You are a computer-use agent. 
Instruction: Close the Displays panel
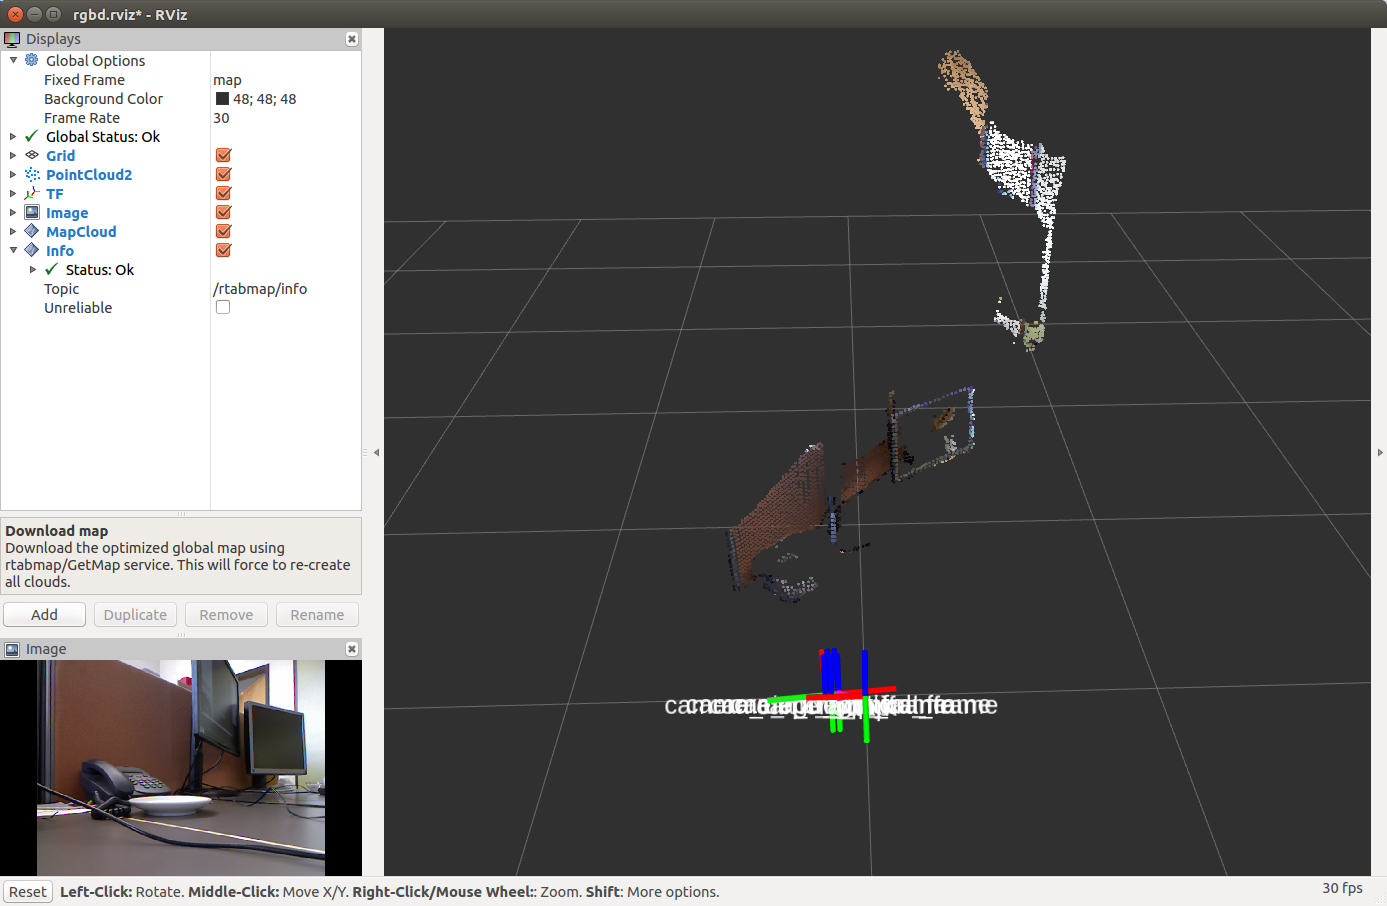(352, 39)
